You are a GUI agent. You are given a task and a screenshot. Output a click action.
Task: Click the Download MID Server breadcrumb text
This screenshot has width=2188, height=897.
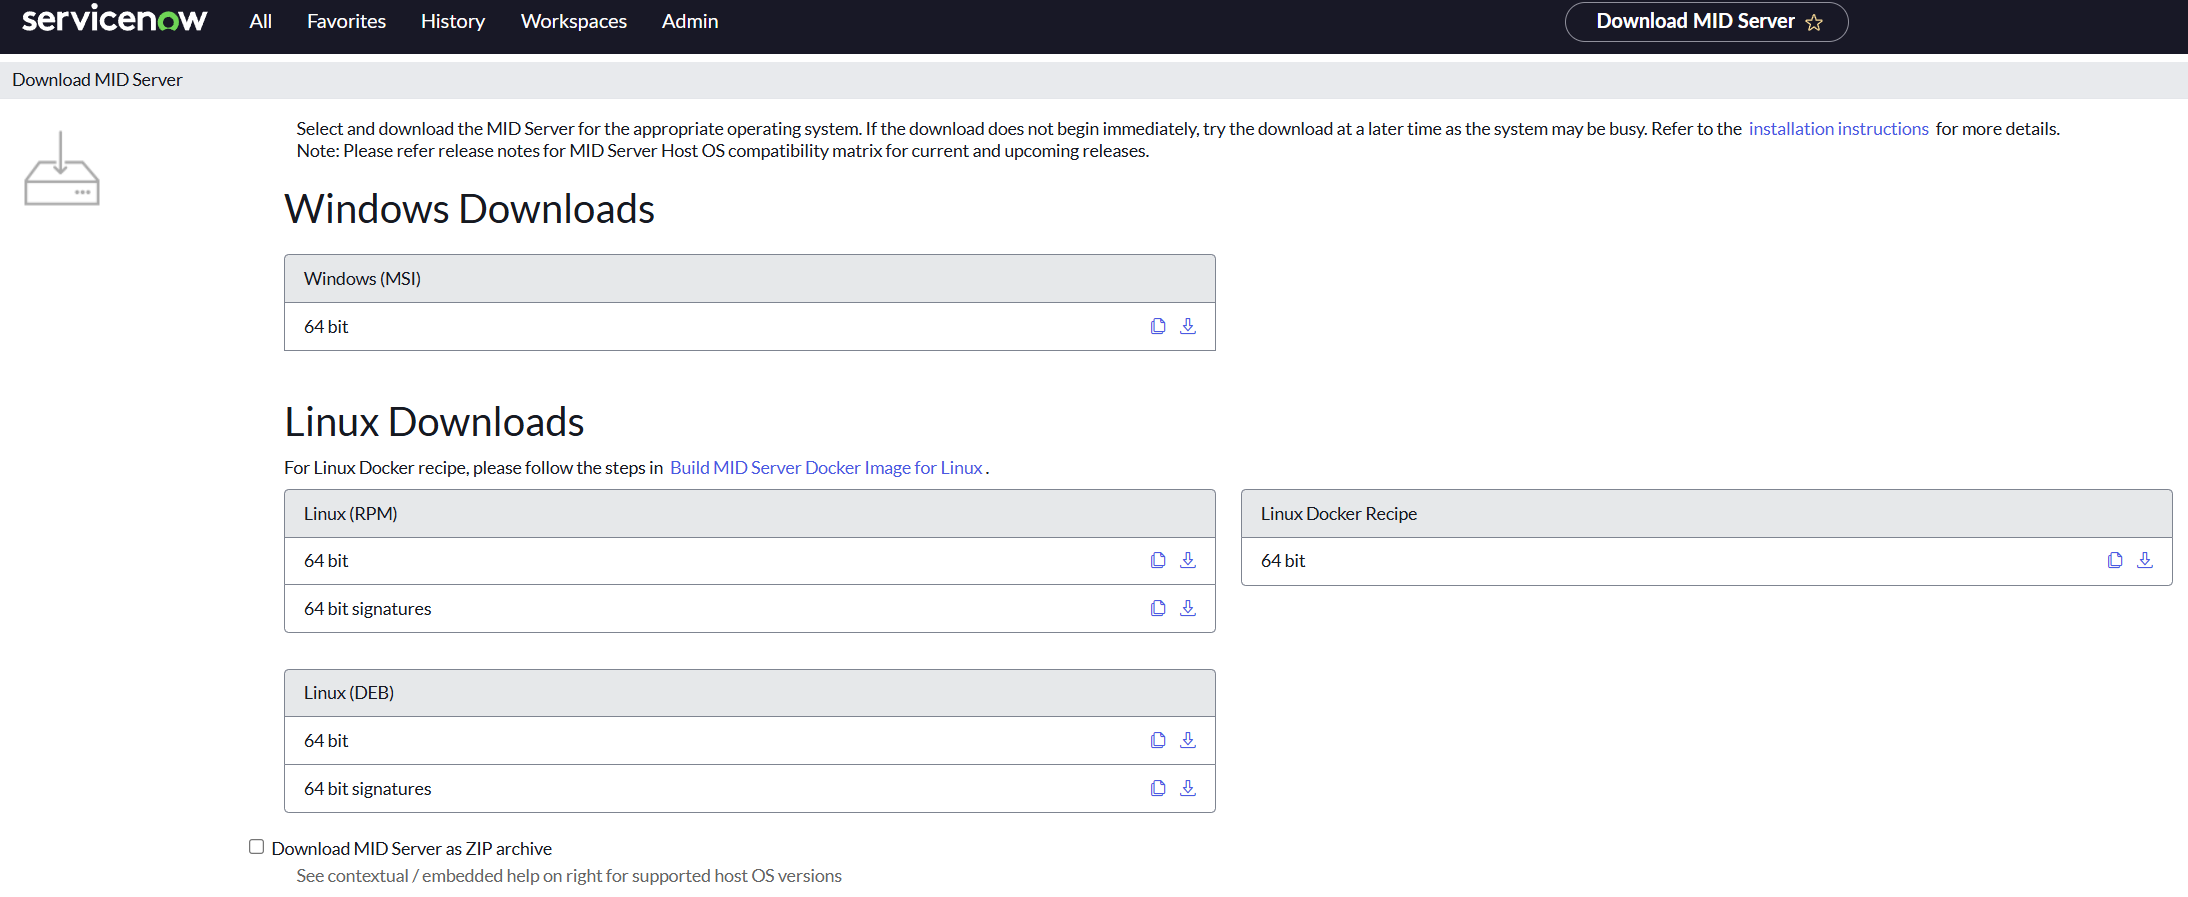(x=97, y=80)
